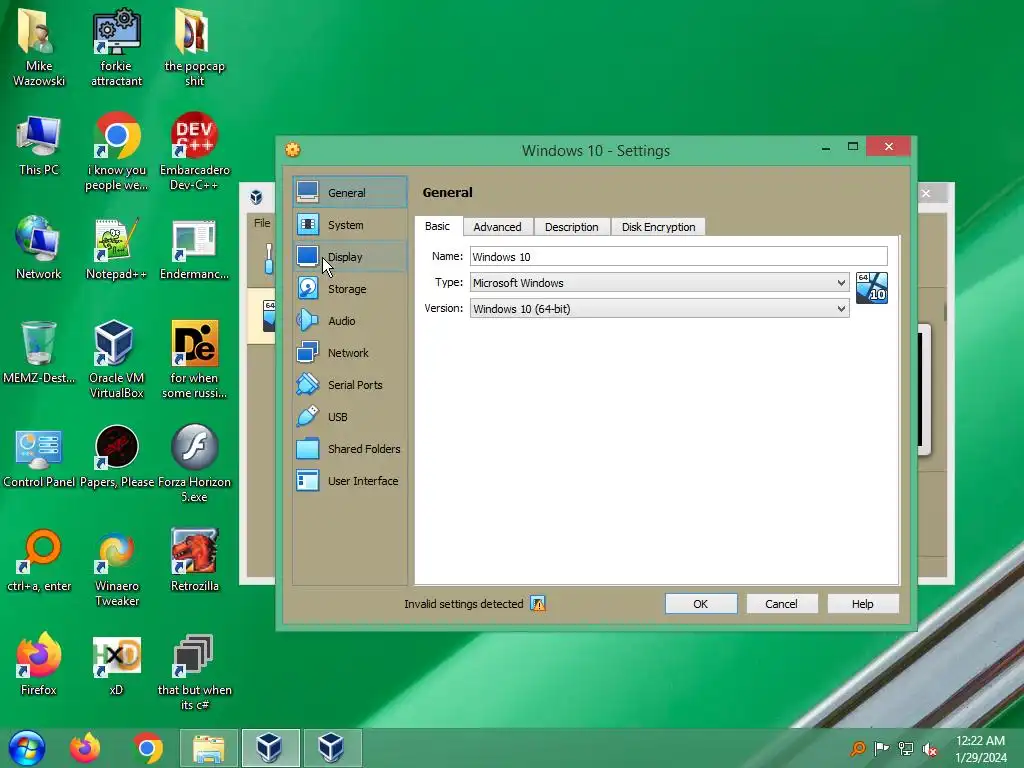This screenshot has width=1024, height=768.
Task: Select the Notepad++ desktop icon
Action: [116, 248]
